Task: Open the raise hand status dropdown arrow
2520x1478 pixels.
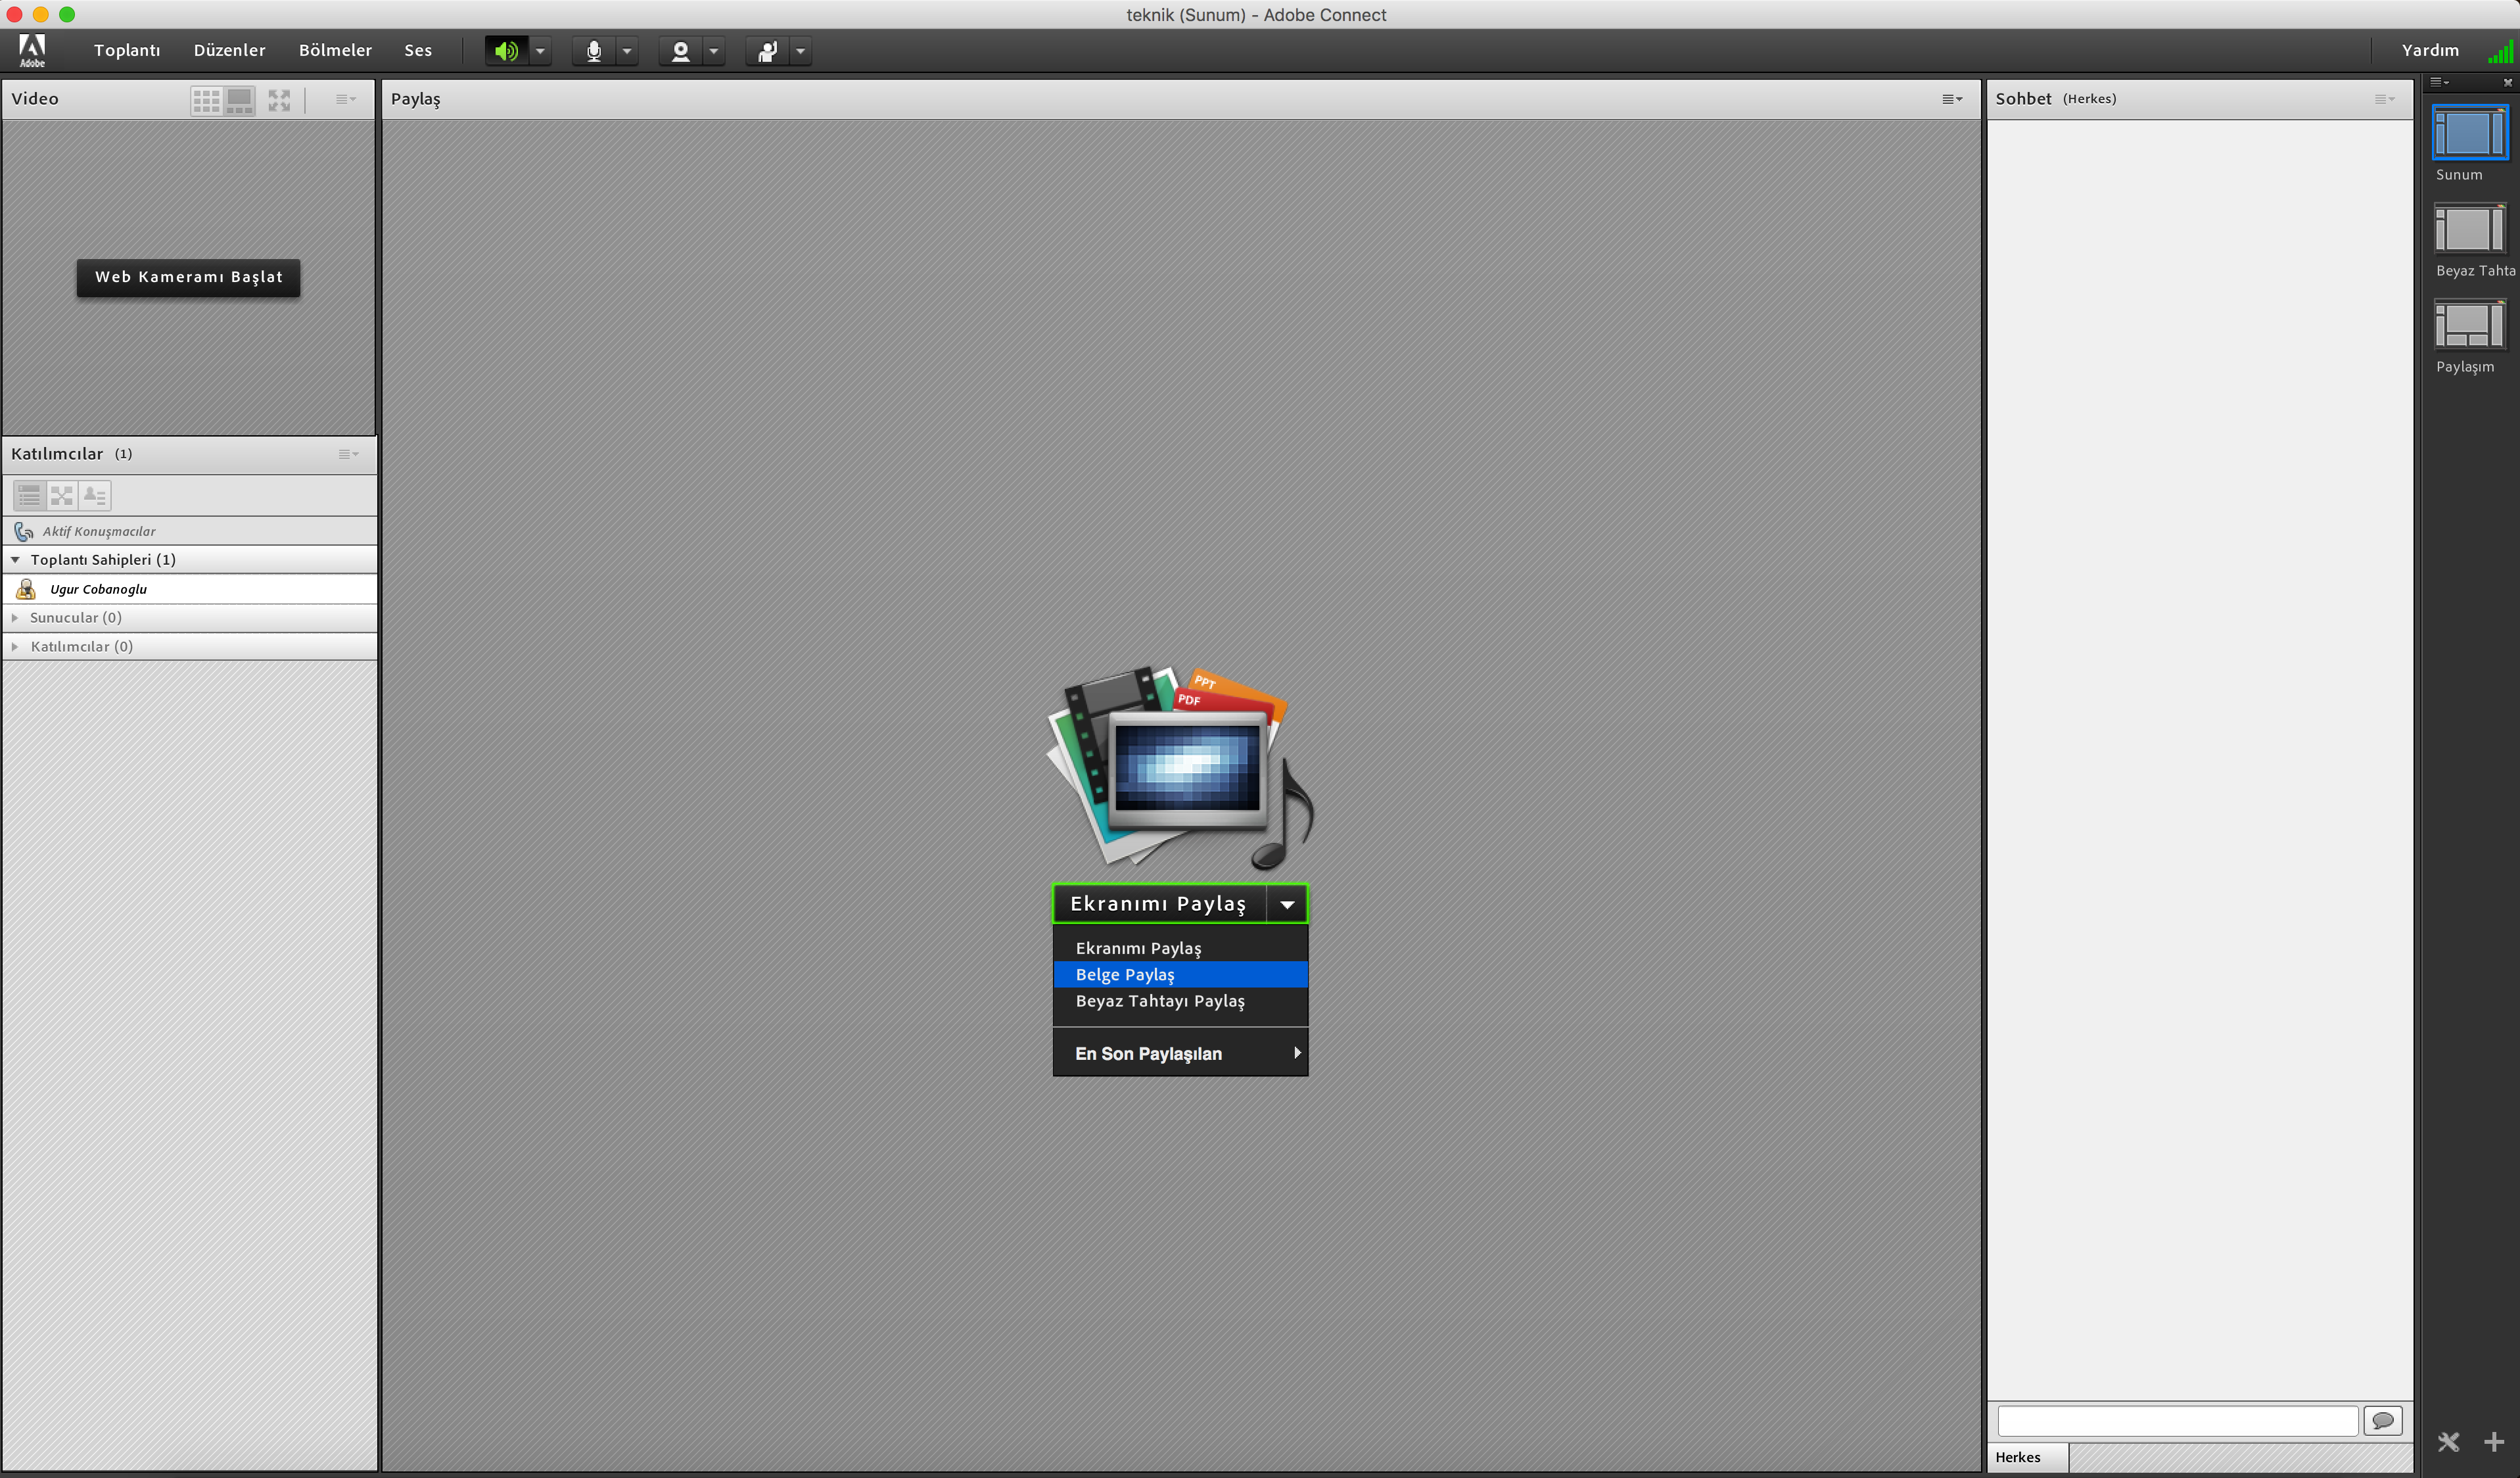Action: 801,51
